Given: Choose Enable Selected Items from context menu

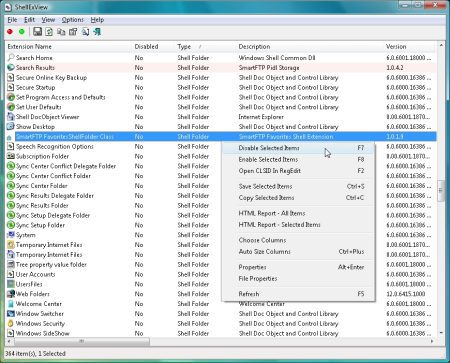Looking at the screenshot, I should [298, 160].
